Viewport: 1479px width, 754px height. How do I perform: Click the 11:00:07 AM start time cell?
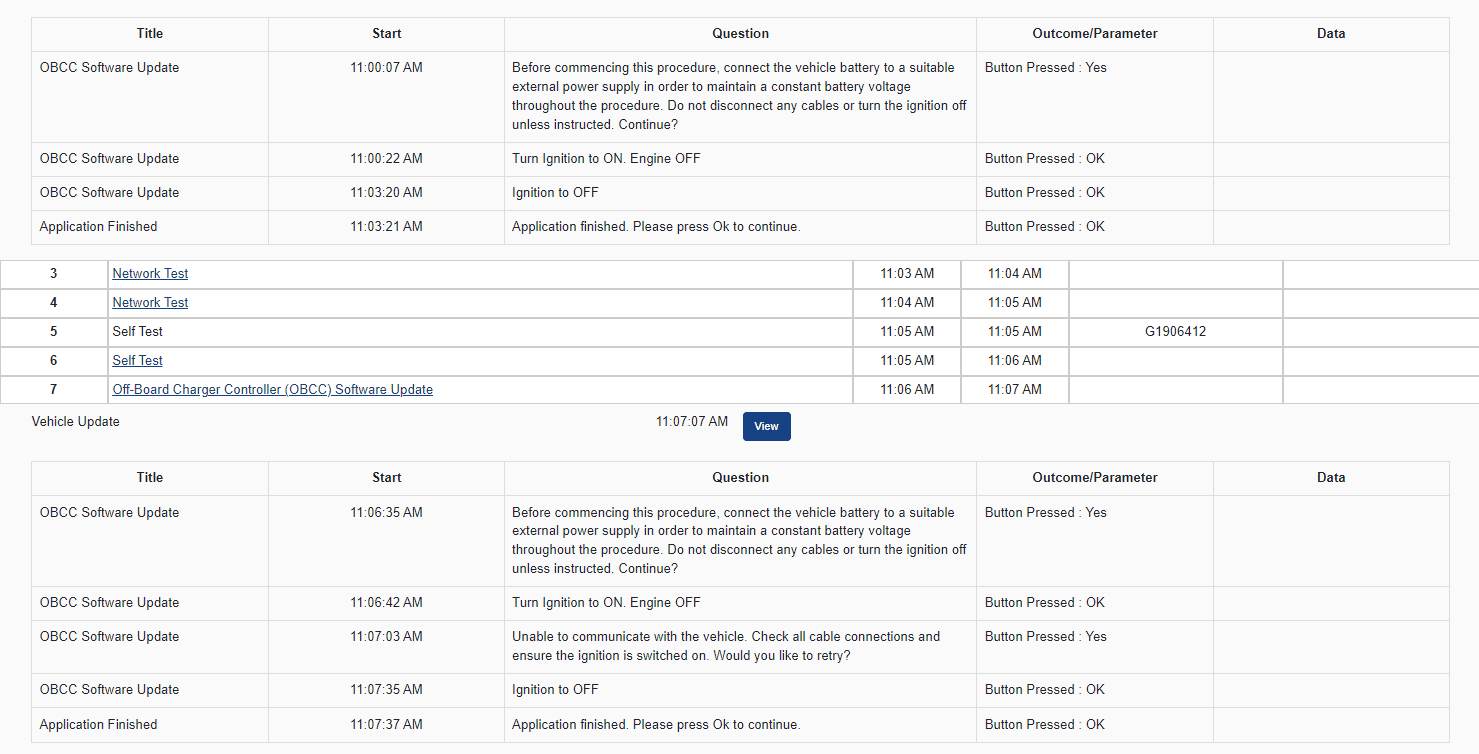386,68
